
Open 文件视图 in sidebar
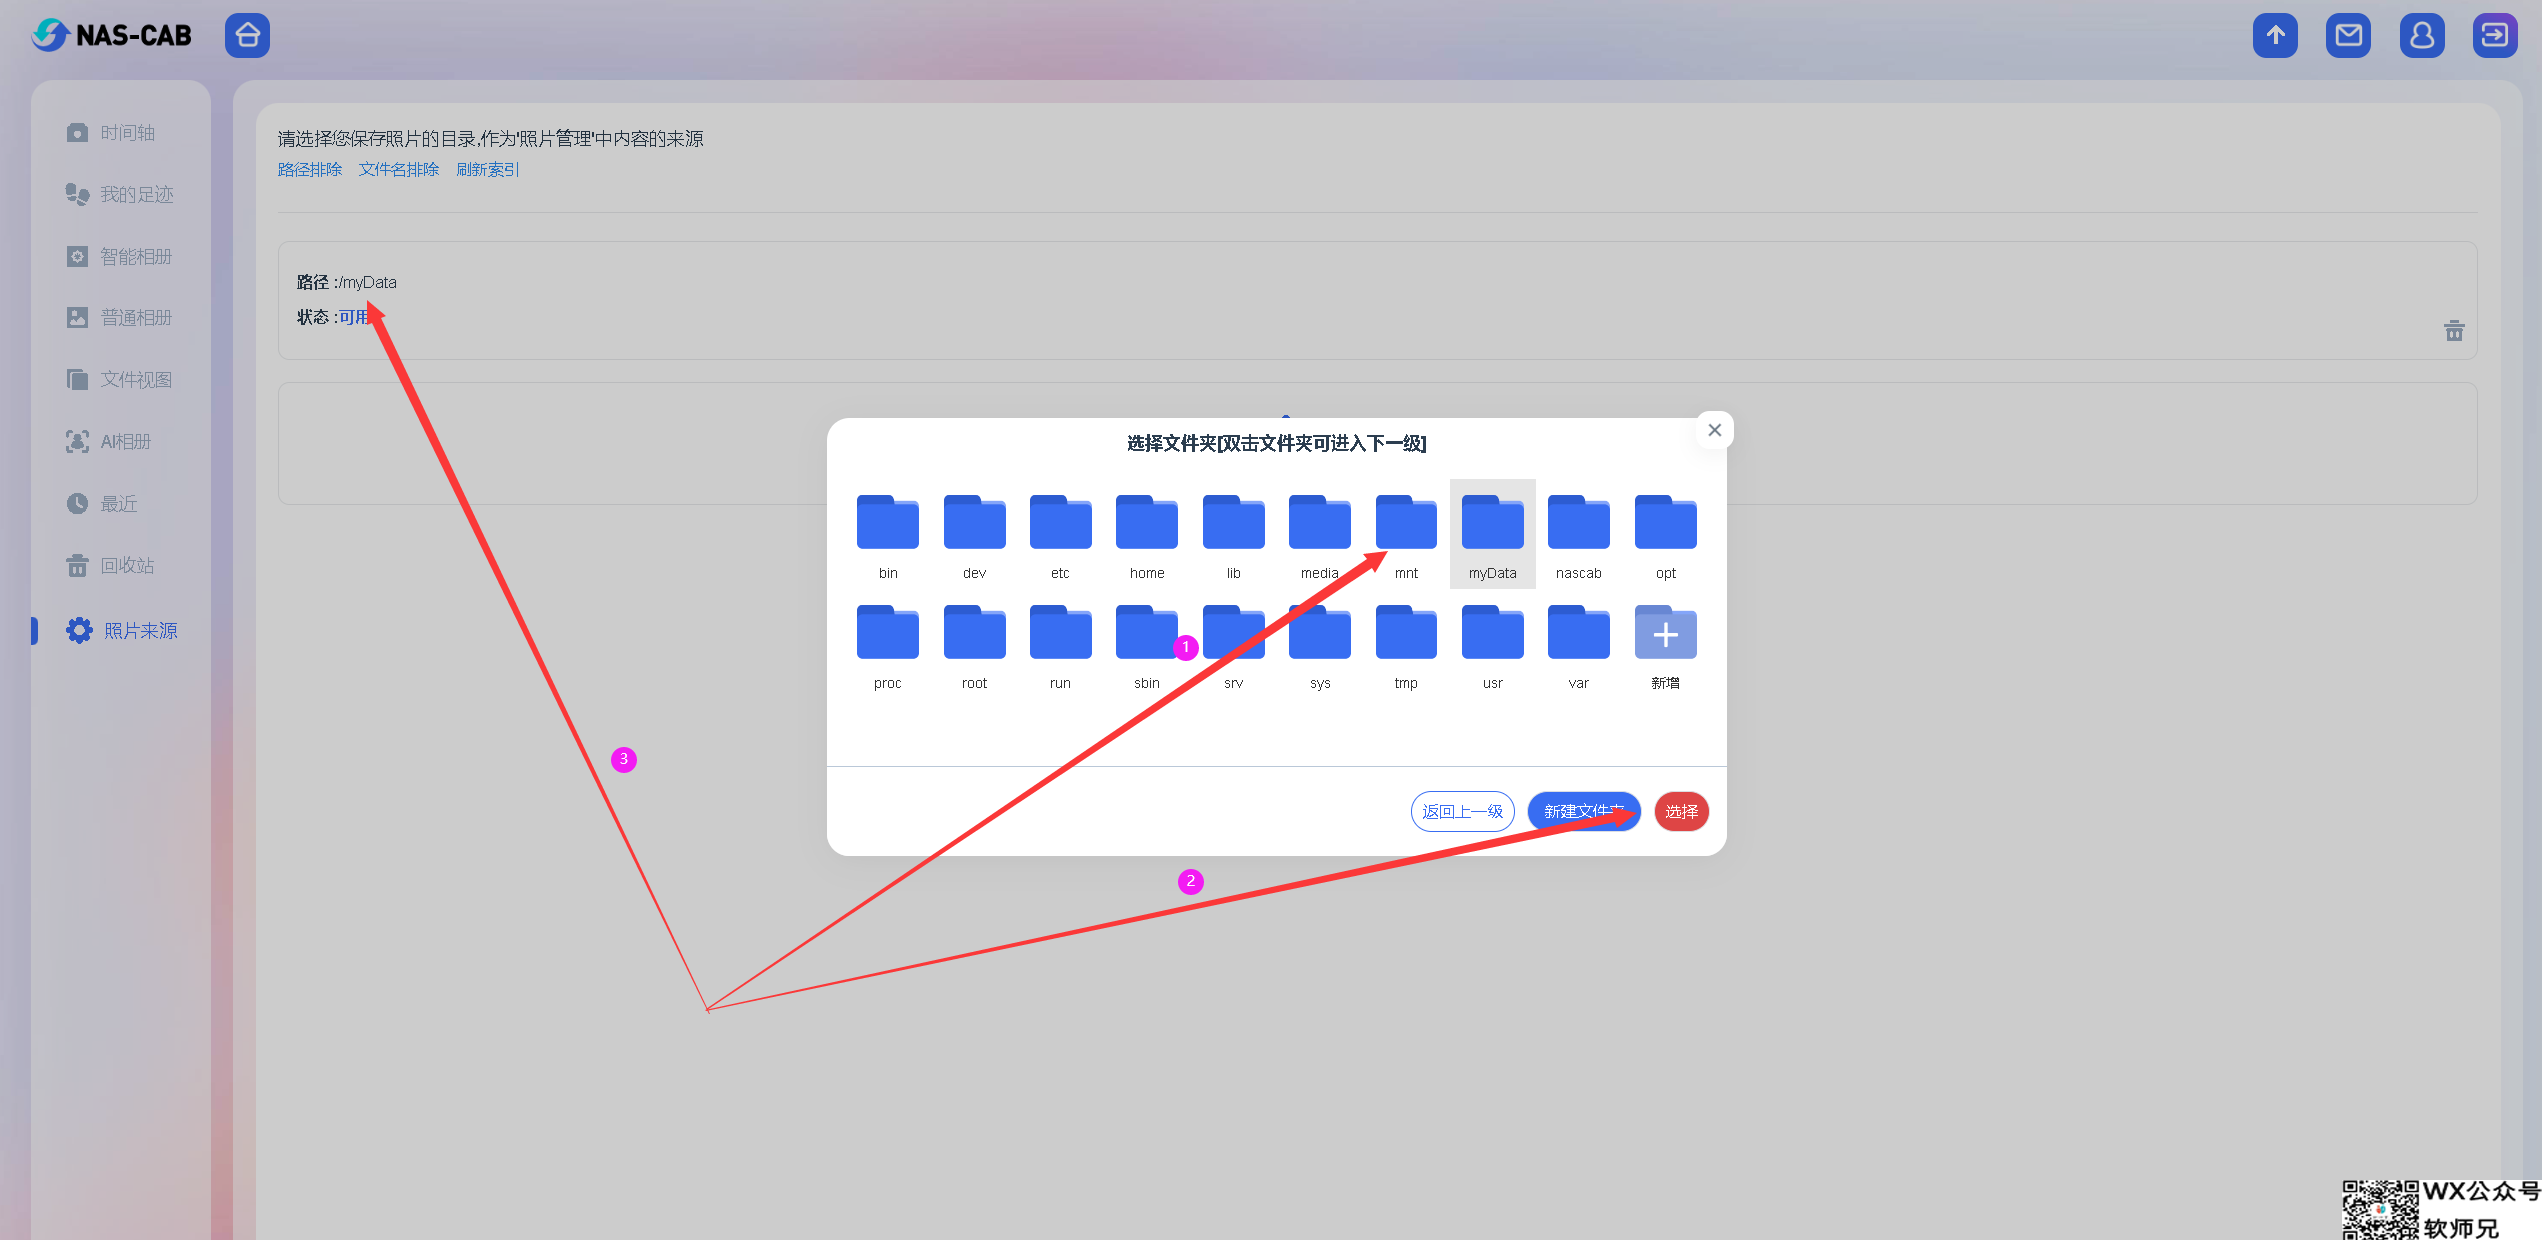[x=121, y=380]
